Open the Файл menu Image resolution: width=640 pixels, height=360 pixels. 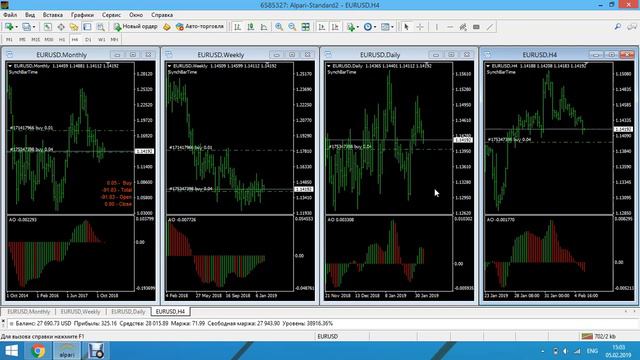click(10, 15)
